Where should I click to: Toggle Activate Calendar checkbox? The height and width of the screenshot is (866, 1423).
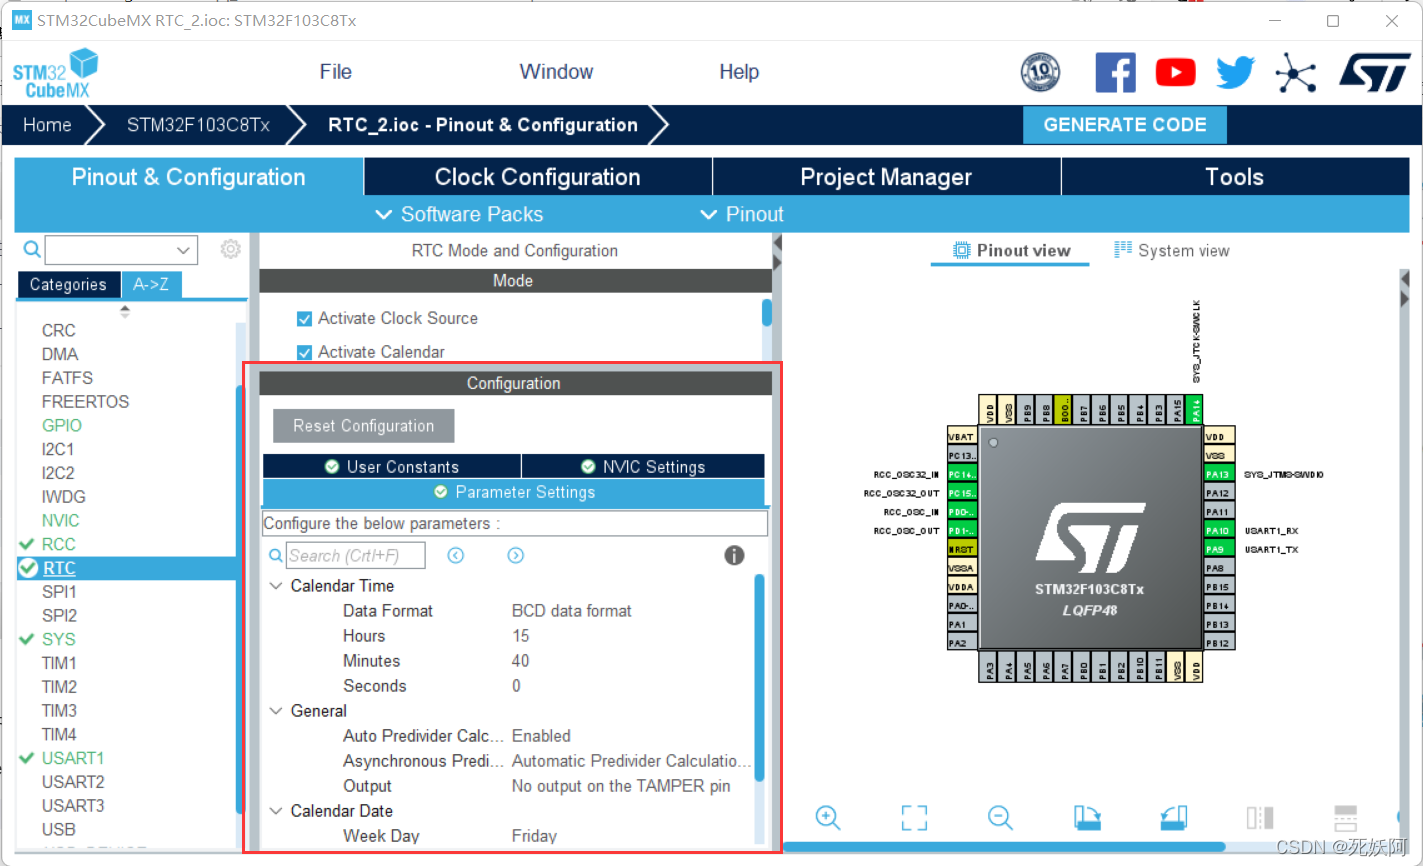pyautogui.click(x=304, y=352)
